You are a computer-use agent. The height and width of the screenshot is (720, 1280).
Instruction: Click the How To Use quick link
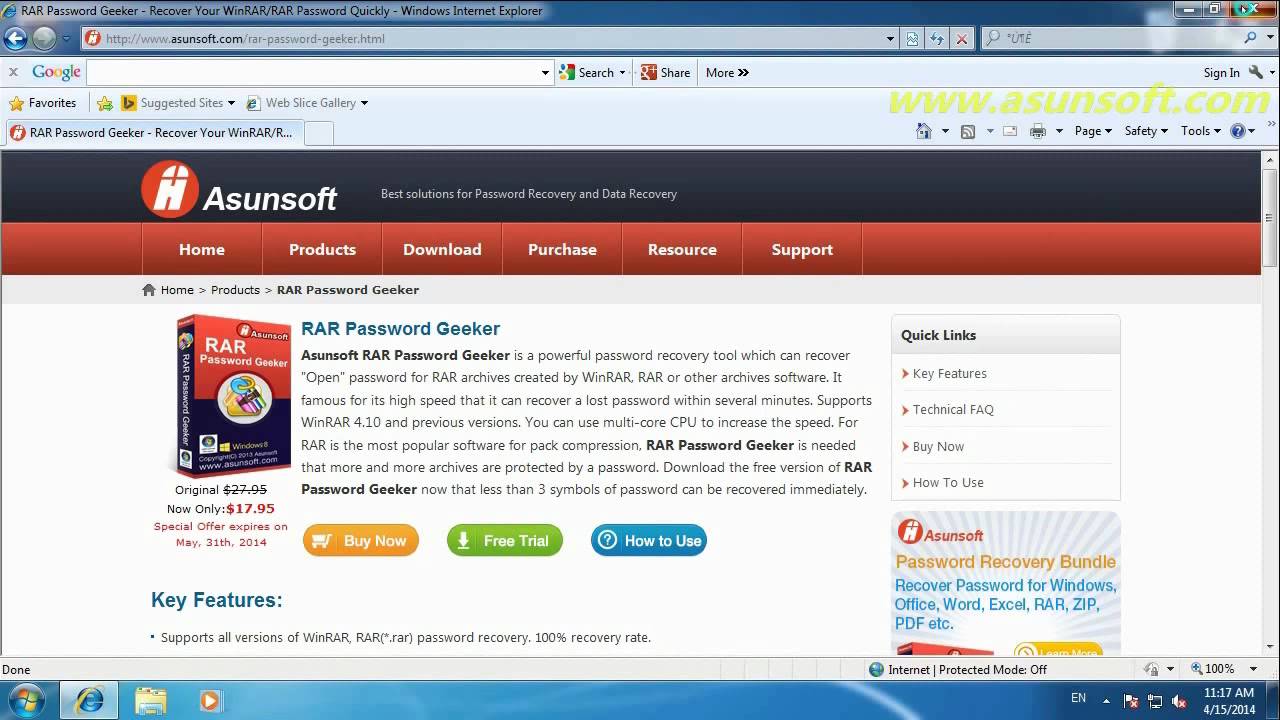click(x=948, y=483)
